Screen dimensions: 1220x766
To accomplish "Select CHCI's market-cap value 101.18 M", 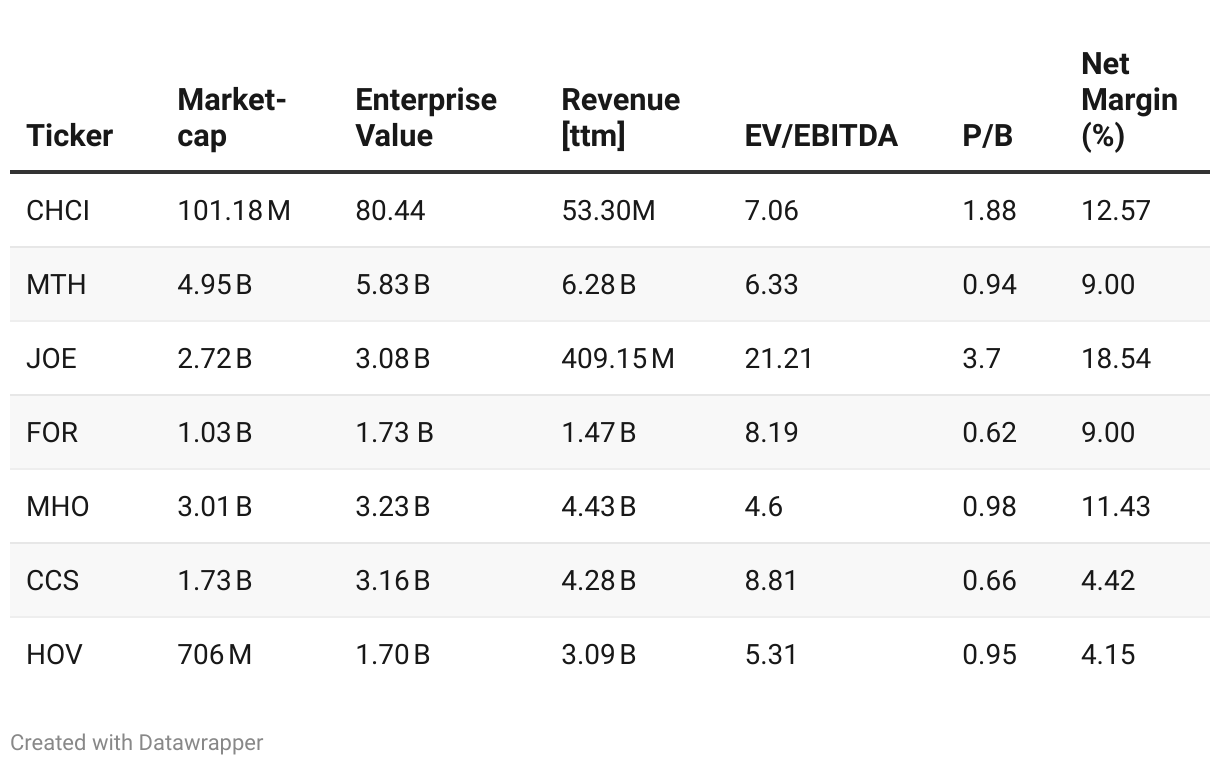I will pos(233,211).
